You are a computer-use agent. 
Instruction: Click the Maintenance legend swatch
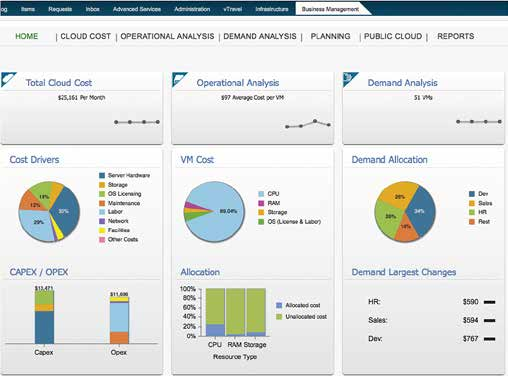point(102,203)
